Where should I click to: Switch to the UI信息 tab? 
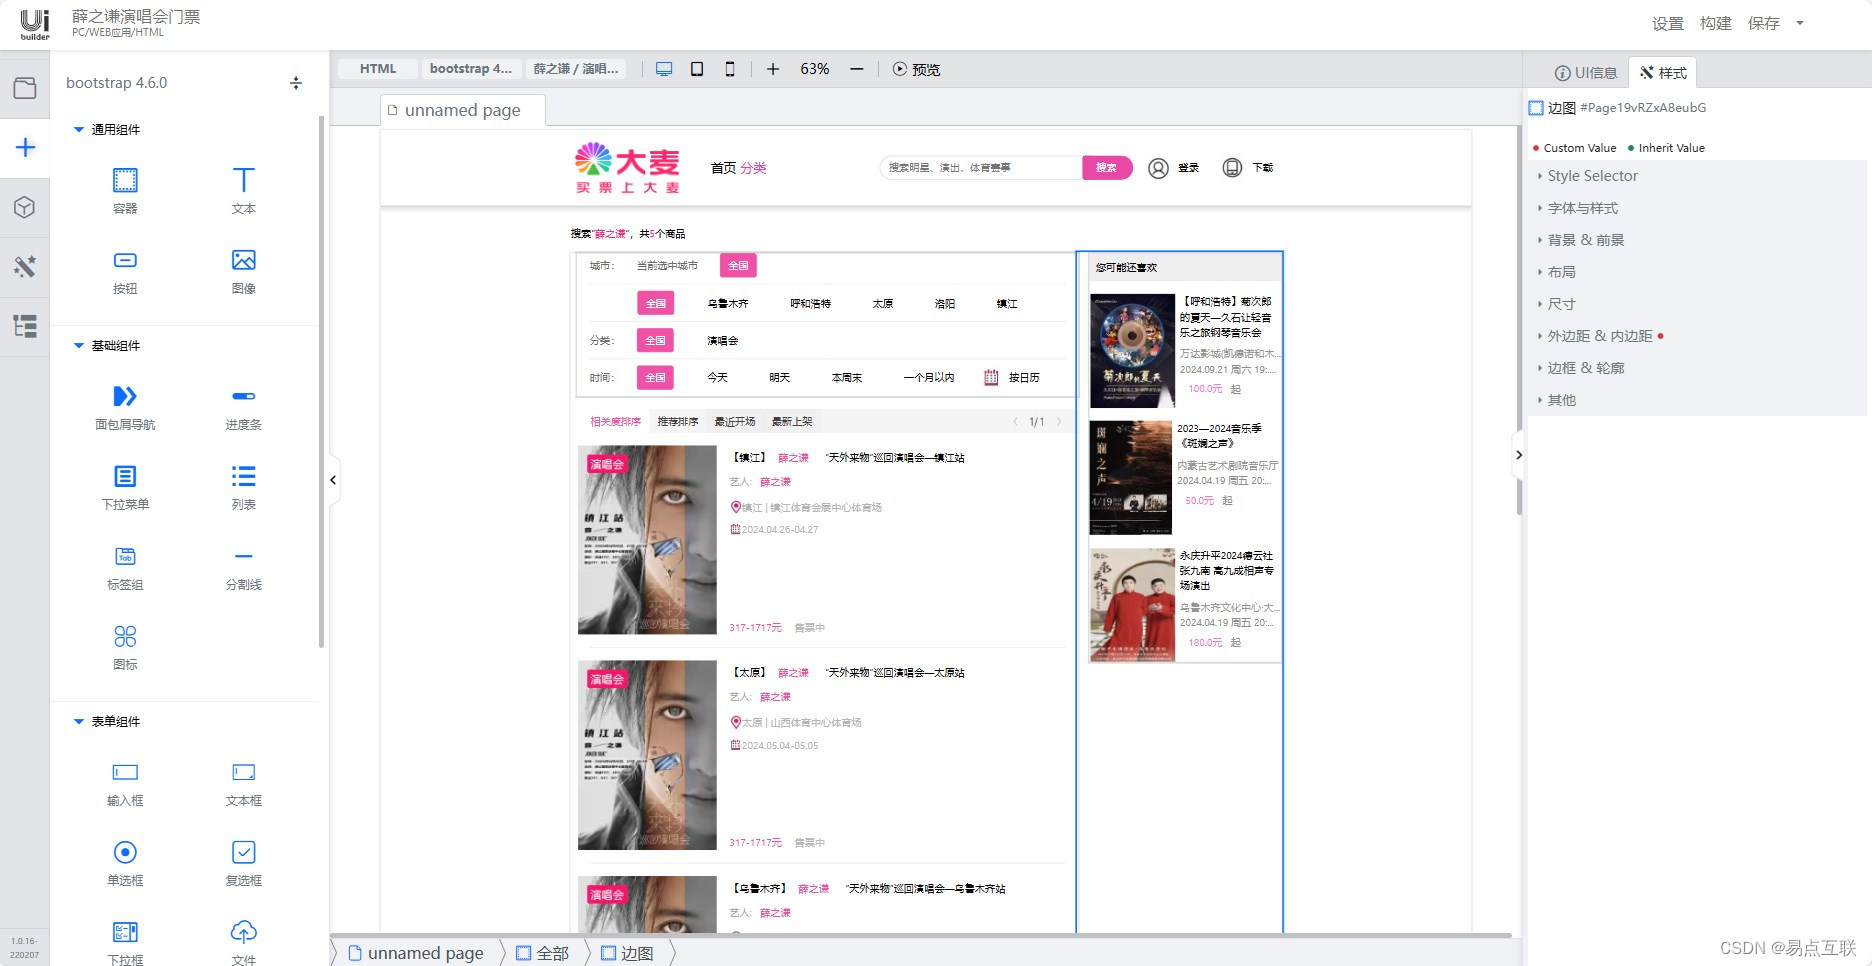pyautogui.click(x=1586, y=73)
